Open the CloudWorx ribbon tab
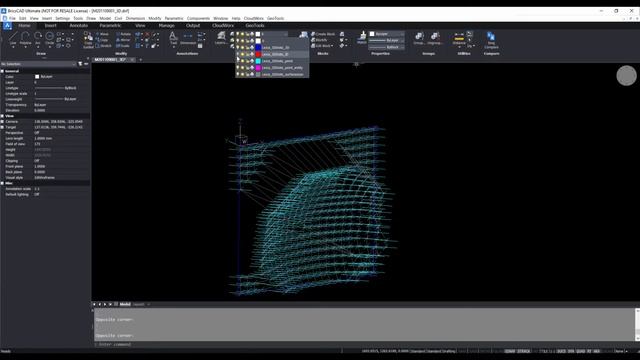The image size is (640, 360). 223,25
